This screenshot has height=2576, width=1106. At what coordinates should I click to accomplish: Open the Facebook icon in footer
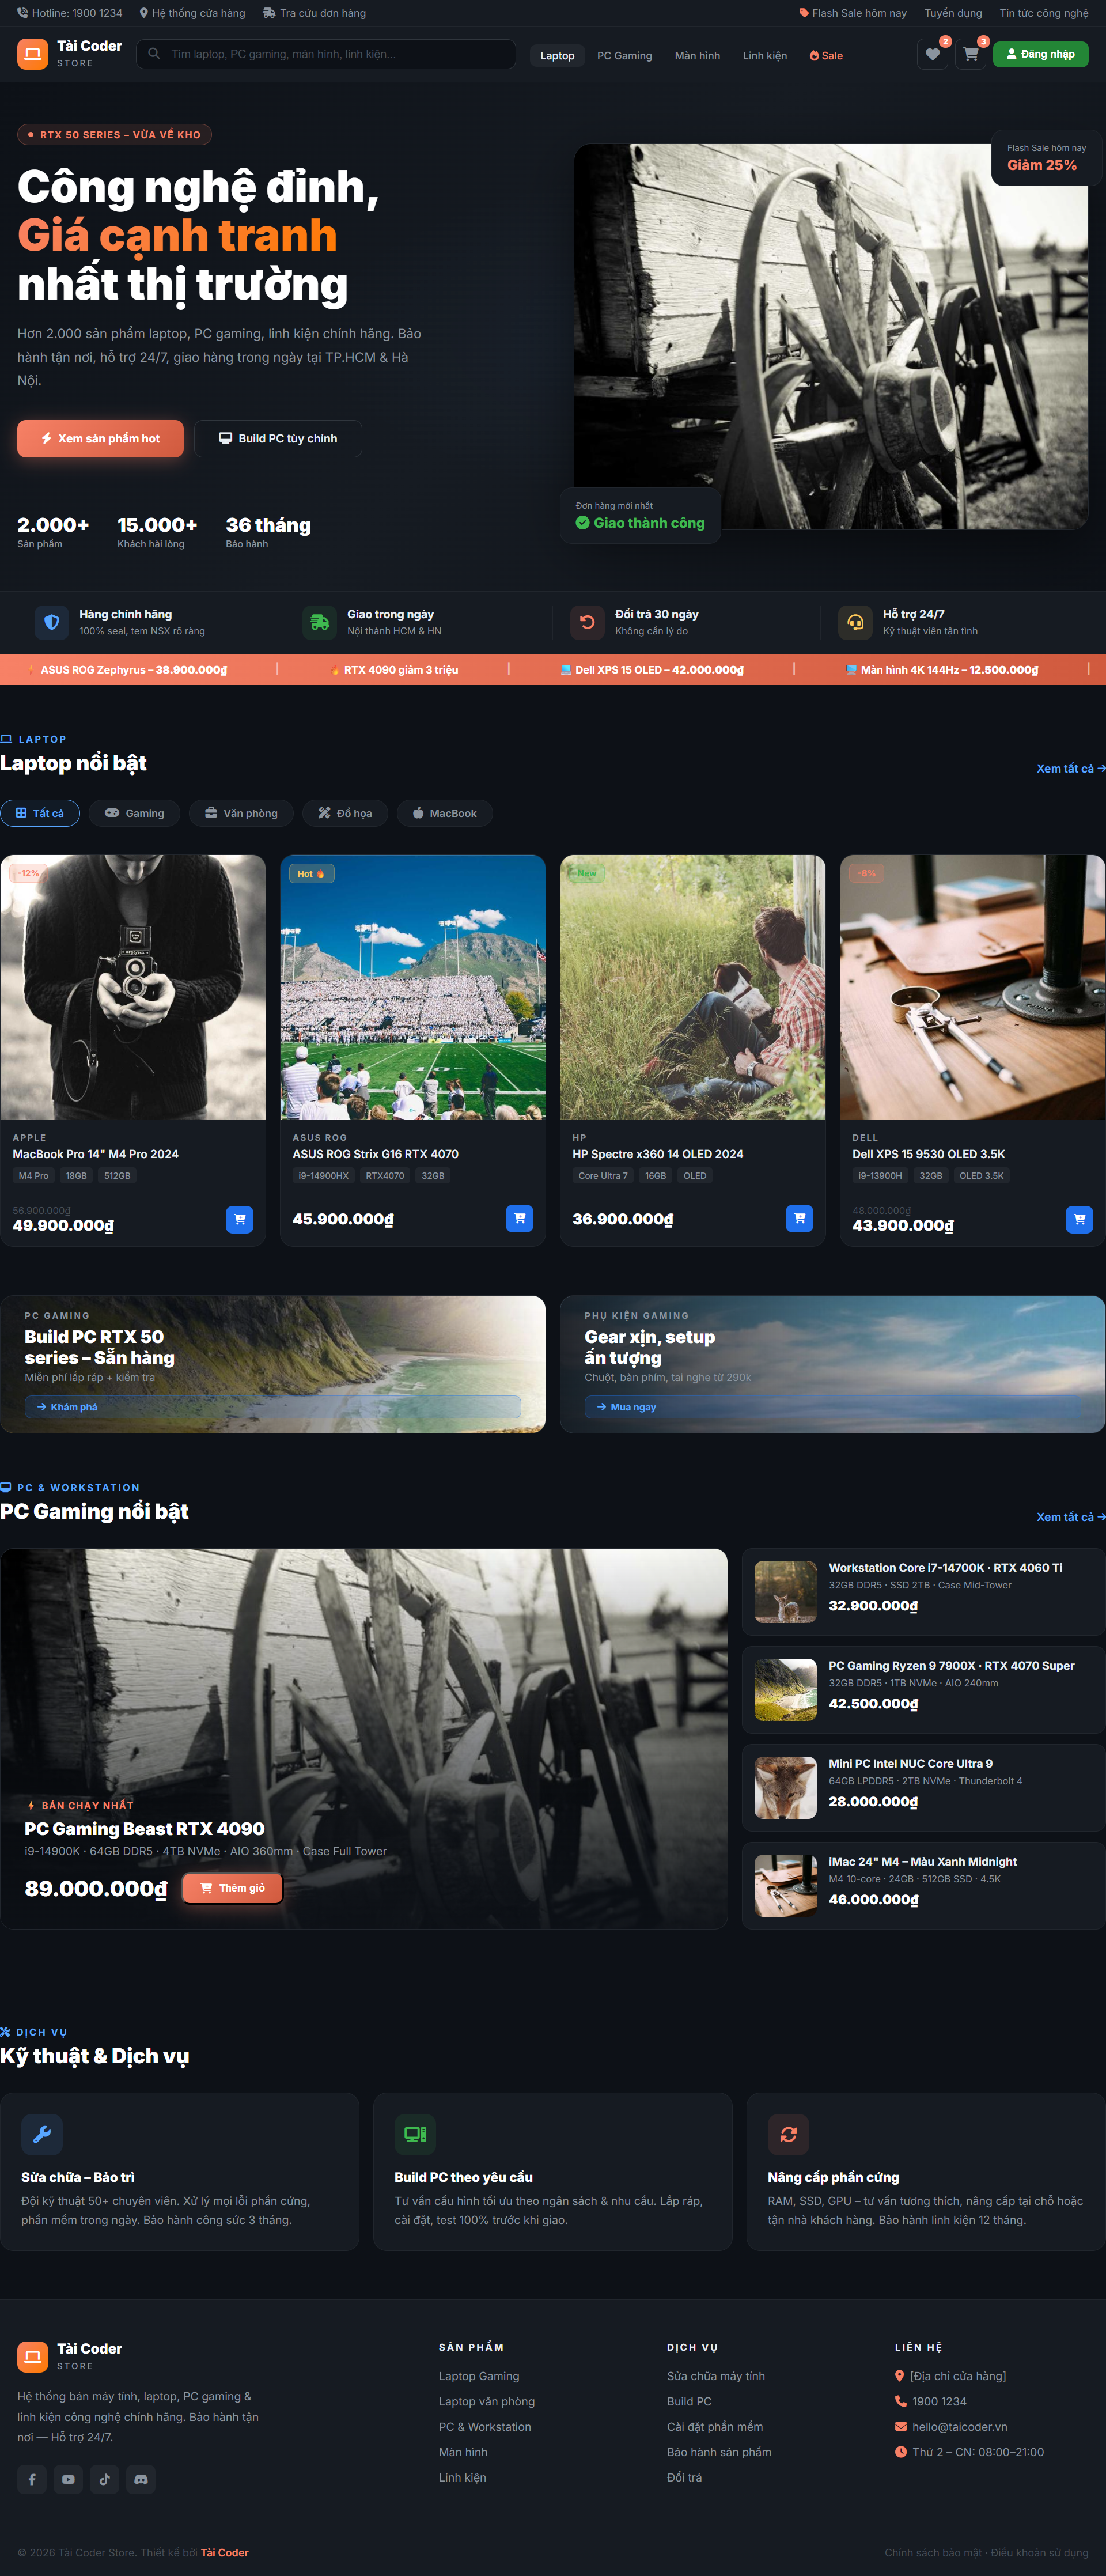point(32,2479)
